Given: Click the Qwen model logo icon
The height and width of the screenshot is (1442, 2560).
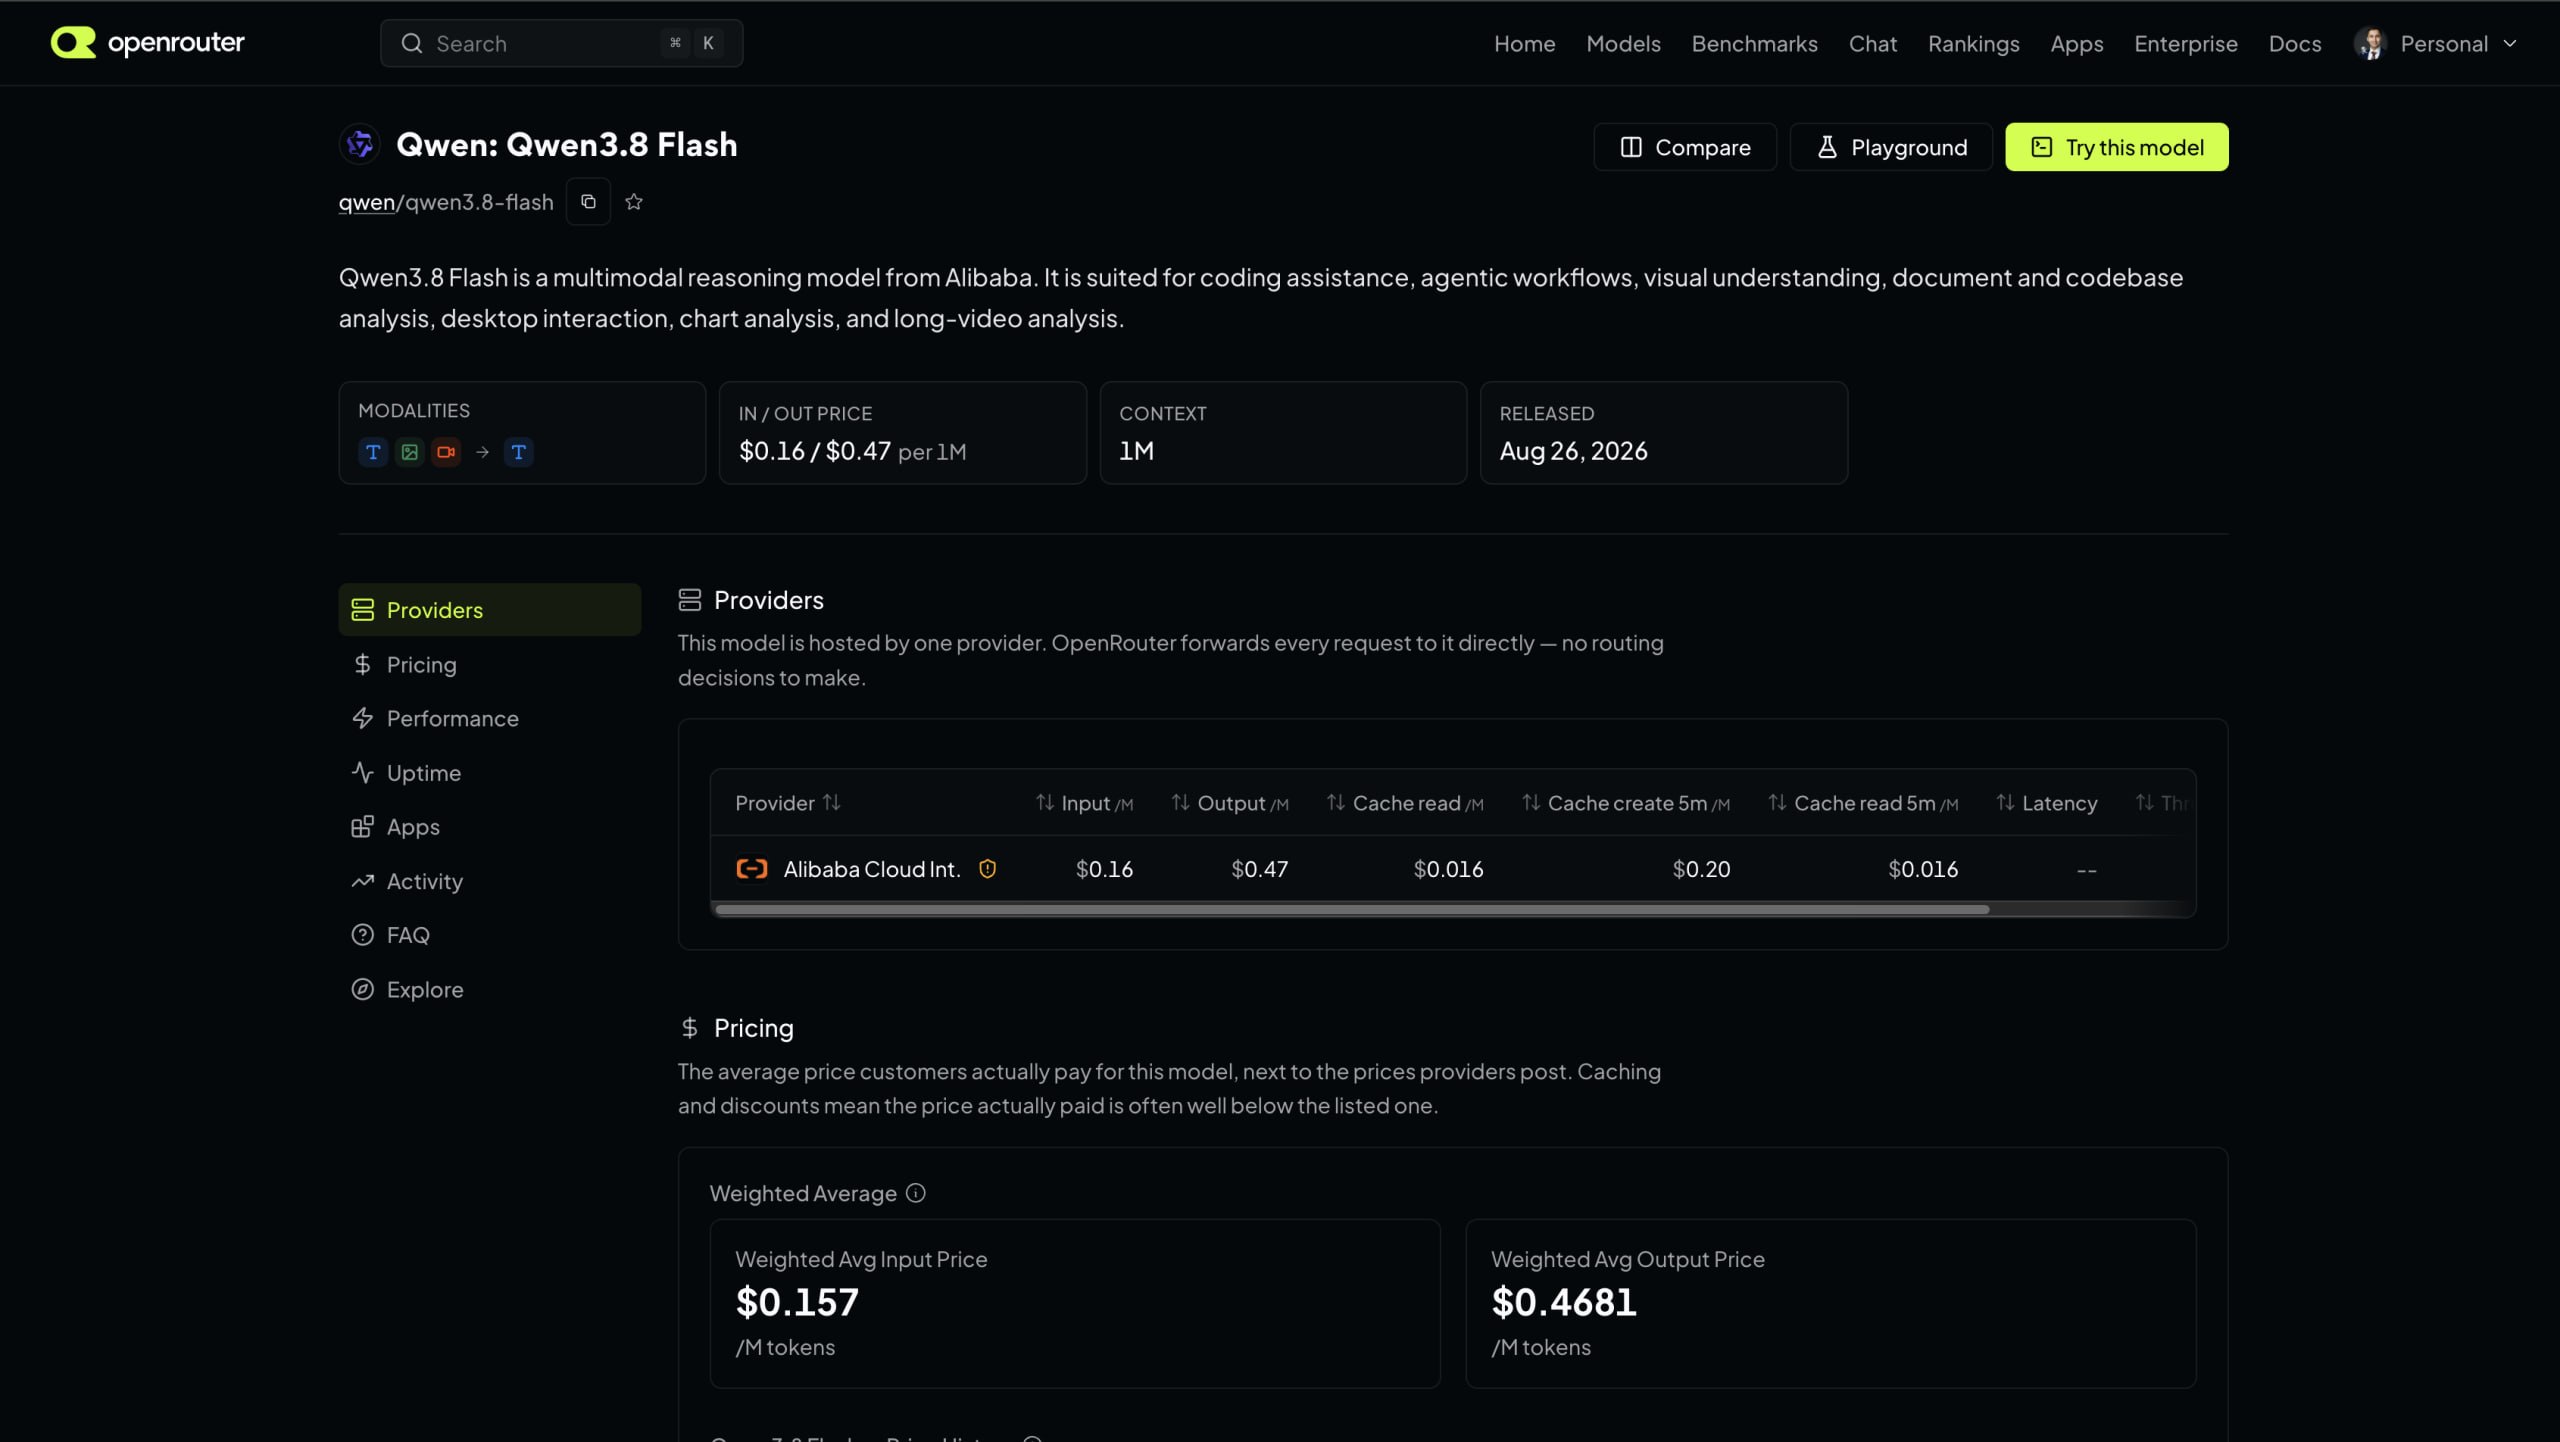Looking at the screenshot, I should (360, 144).
